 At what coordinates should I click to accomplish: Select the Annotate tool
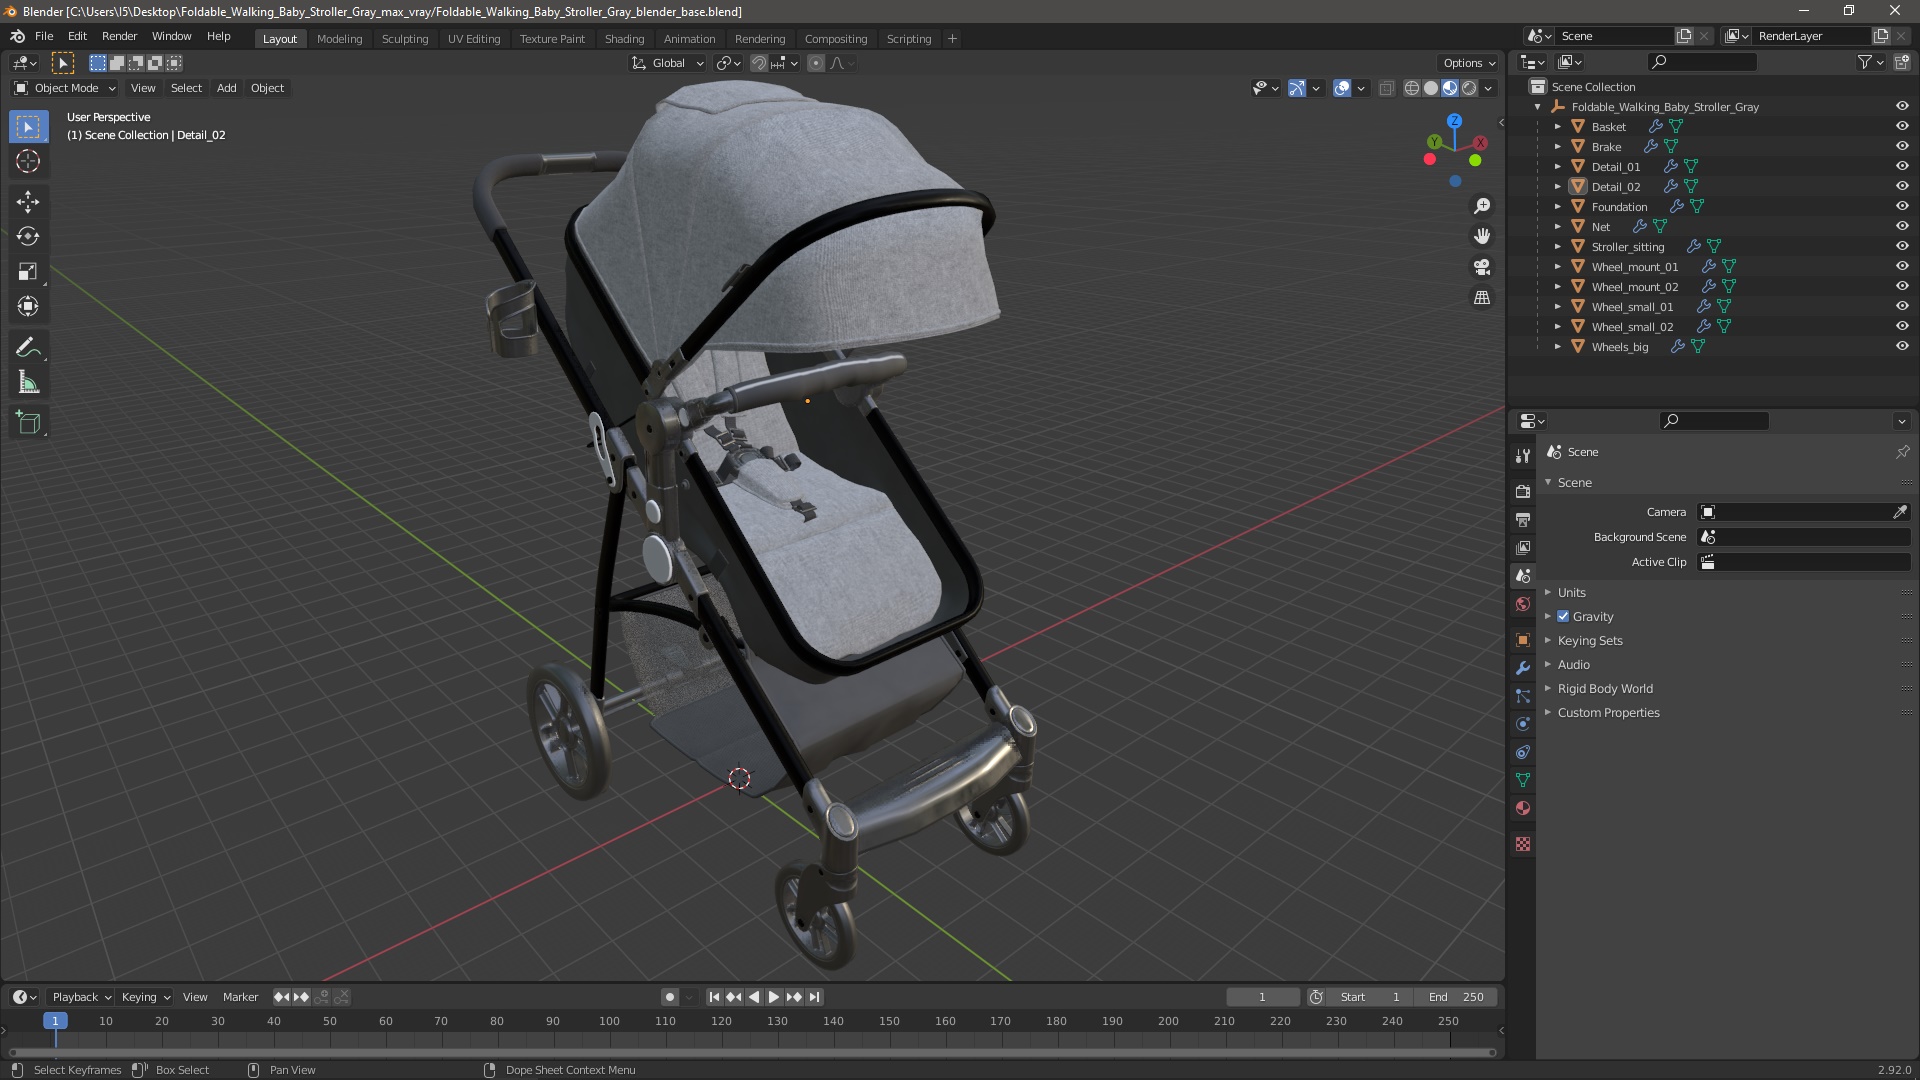pos(28,348)
